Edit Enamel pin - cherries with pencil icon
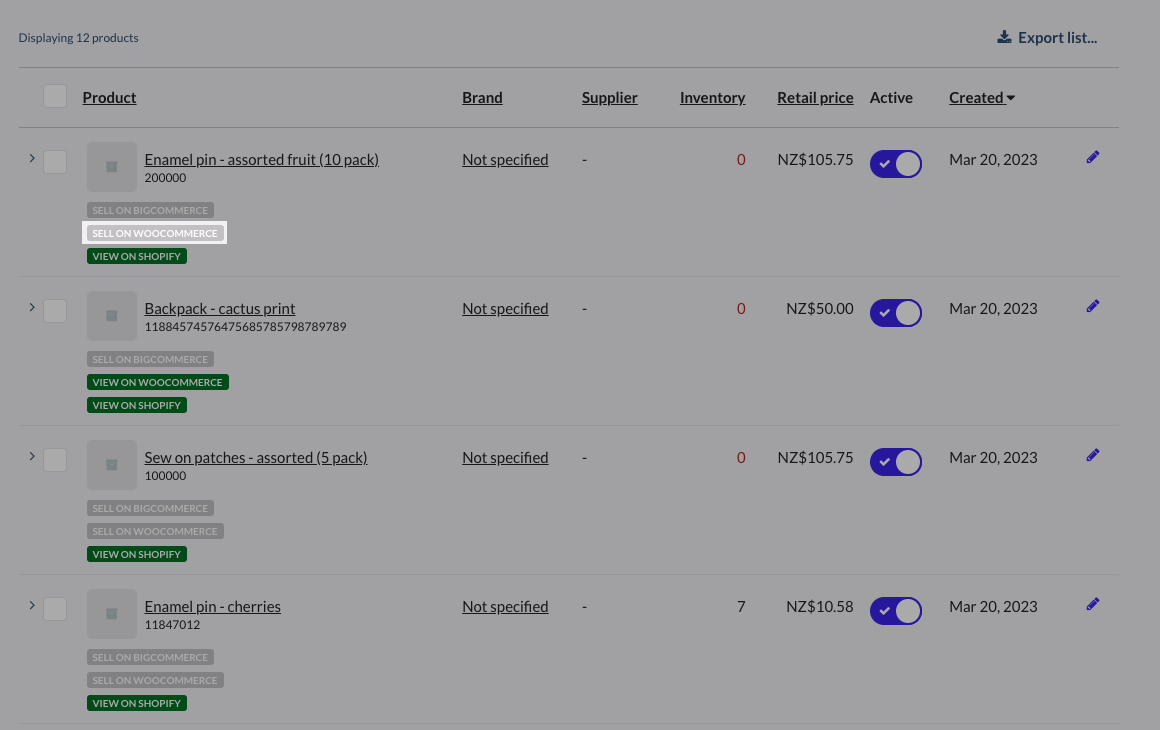Viewport: 1160px width, 730px height. pos(1092,603)
